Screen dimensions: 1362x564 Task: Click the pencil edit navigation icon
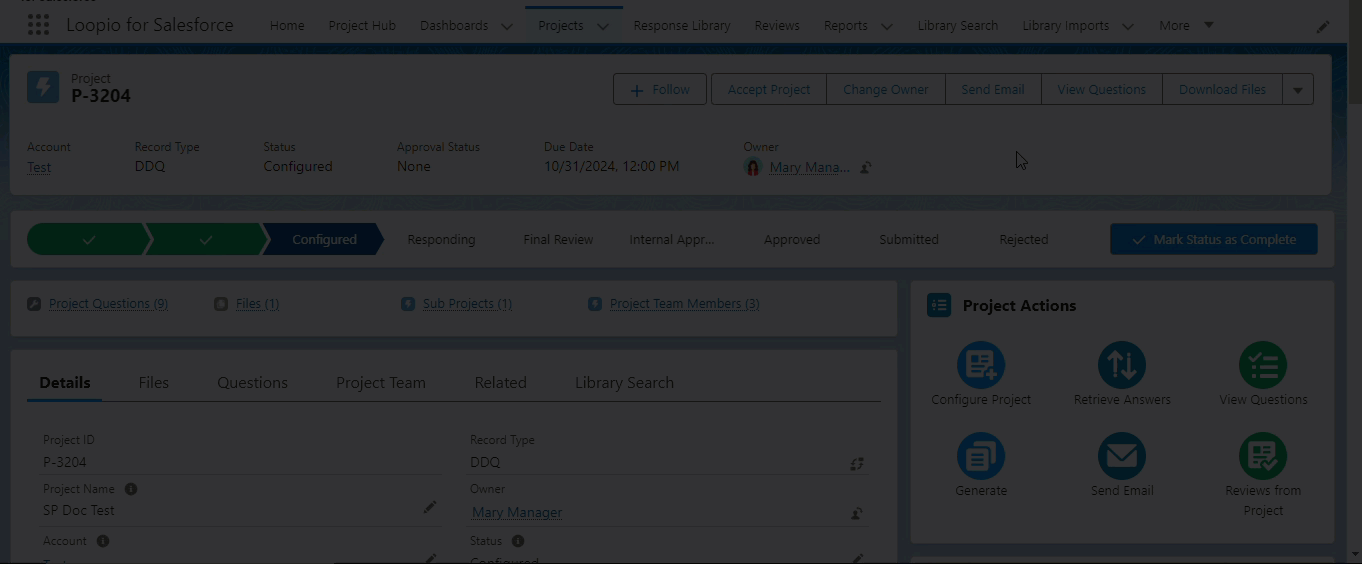click(x=1323, y=27)
